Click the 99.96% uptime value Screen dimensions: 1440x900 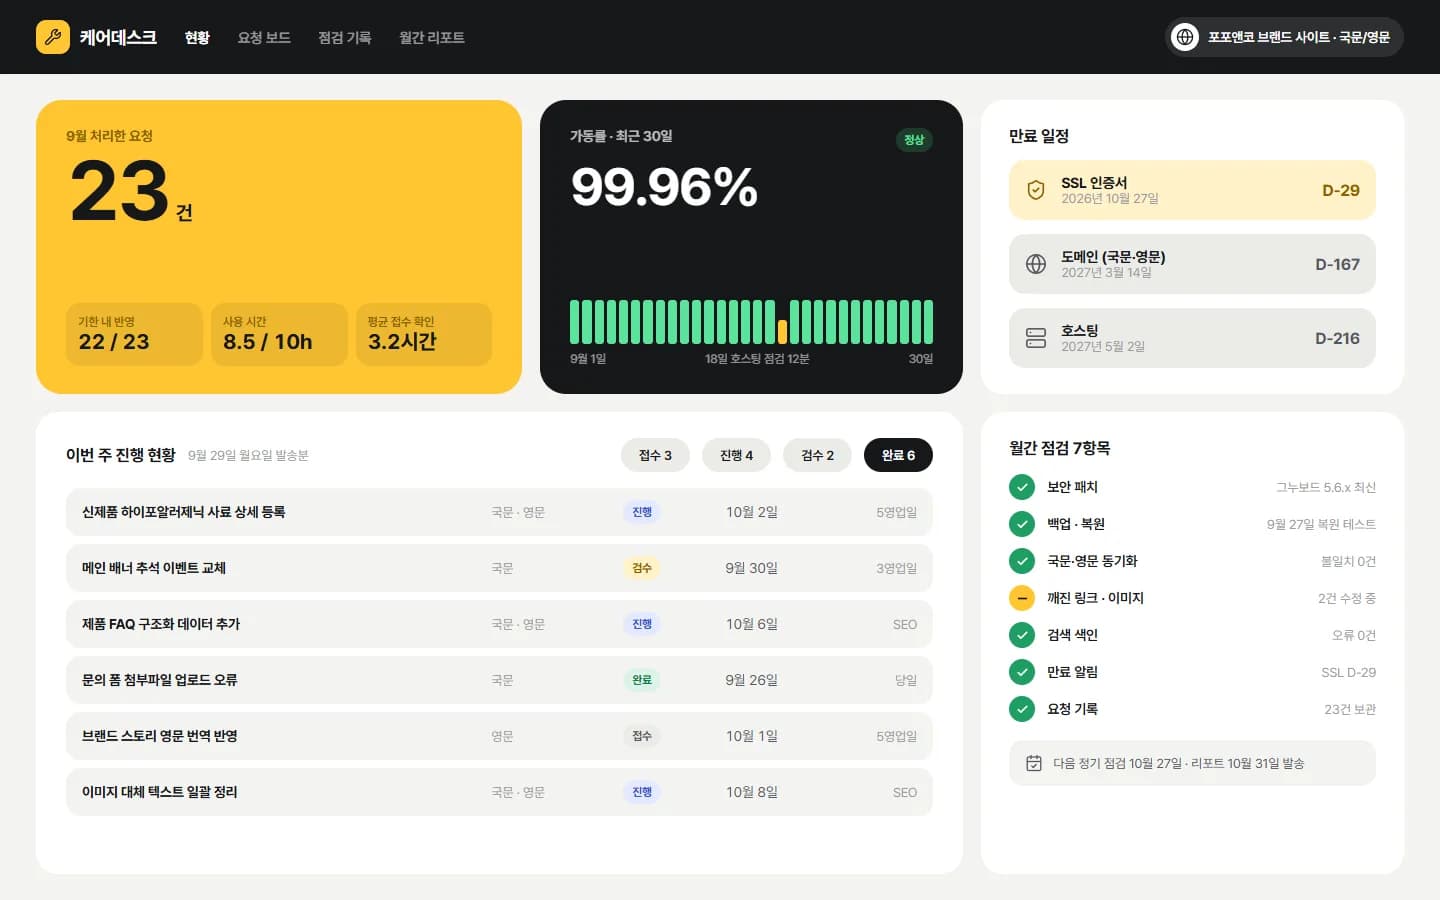click(664, 187)
